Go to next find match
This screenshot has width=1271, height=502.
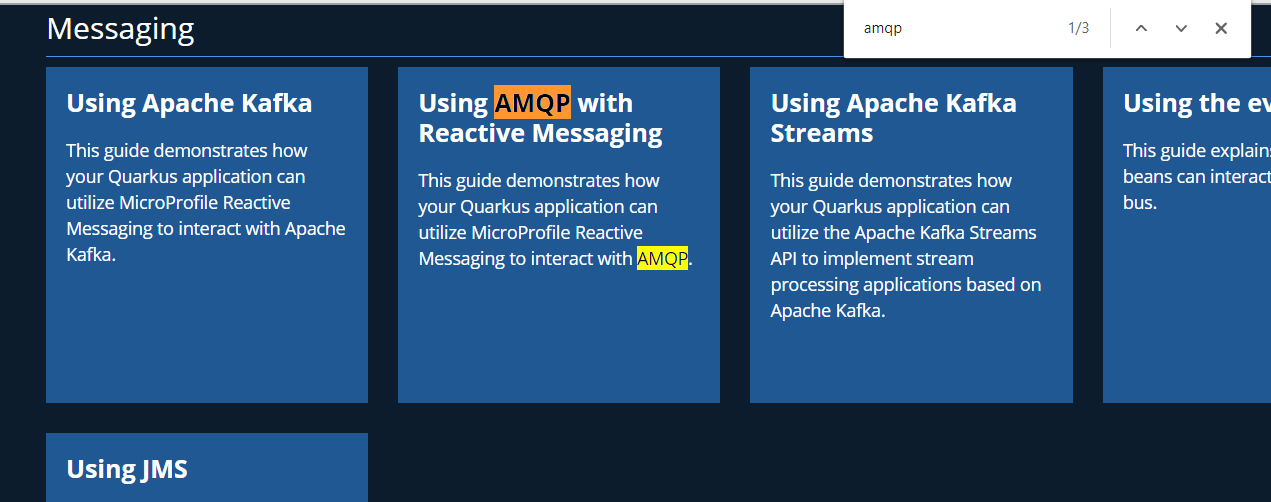pos(1181,28)
